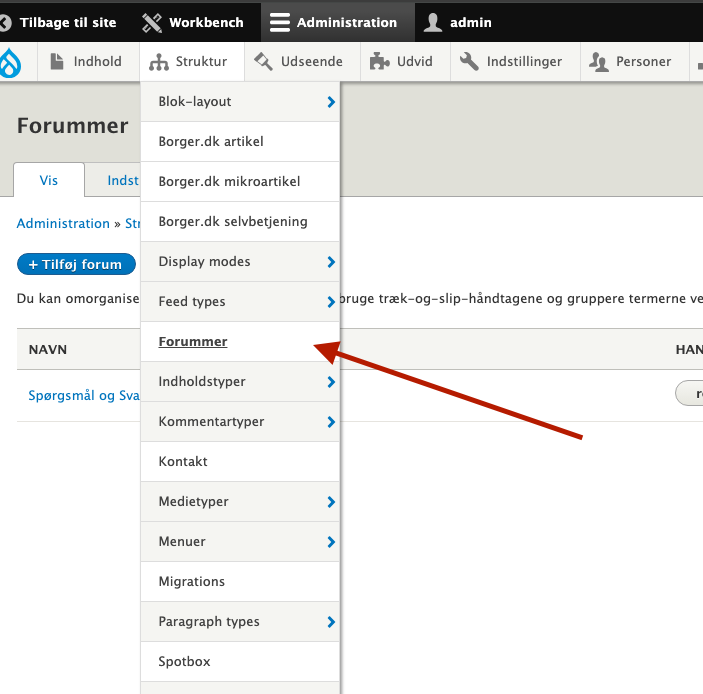Follow the Administration breadcrumb link
Viewport: 703px width, 694px height.
tap(63, 224)
